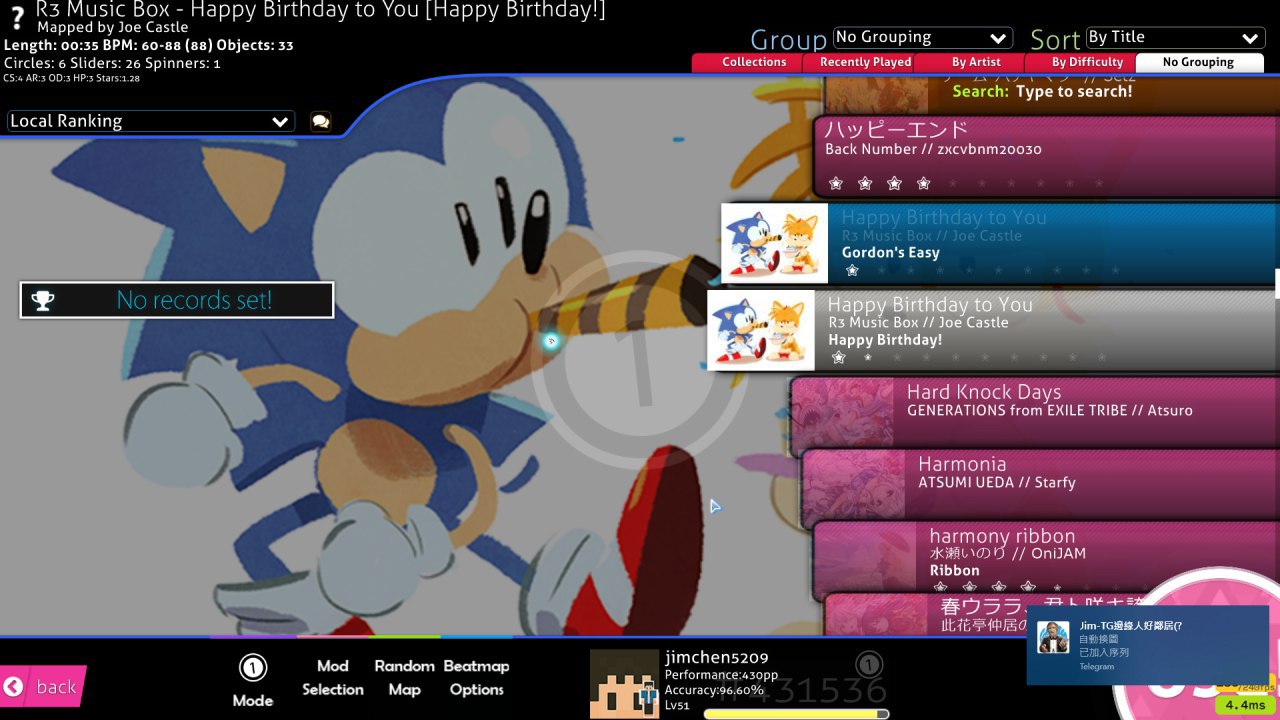Click the sender avatar in the Telegram notification
The width and height of the screenshot is (1280, 720).
pos(1052,637)
